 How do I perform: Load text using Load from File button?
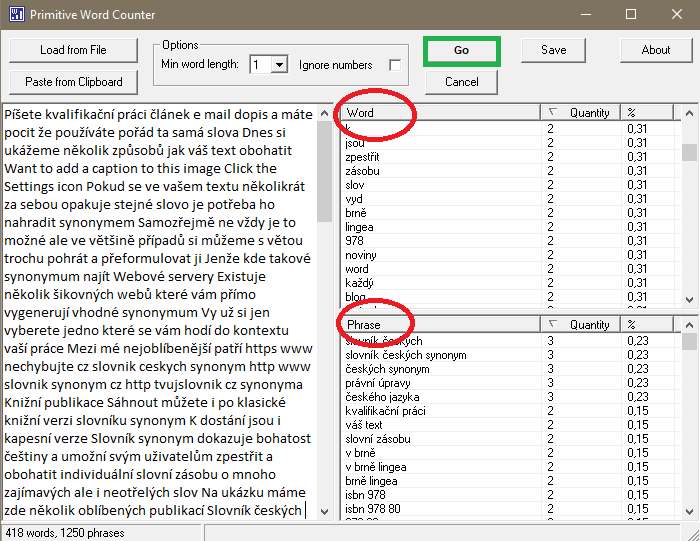(73, 50)
